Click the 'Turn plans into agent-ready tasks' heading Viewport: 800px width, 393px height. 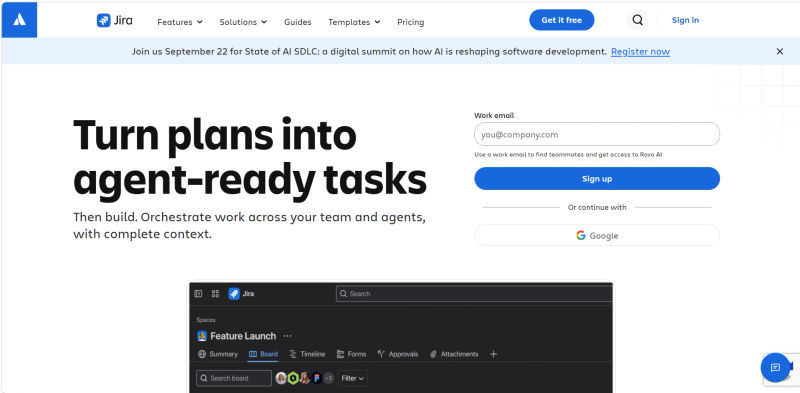[x=250, y=157]
